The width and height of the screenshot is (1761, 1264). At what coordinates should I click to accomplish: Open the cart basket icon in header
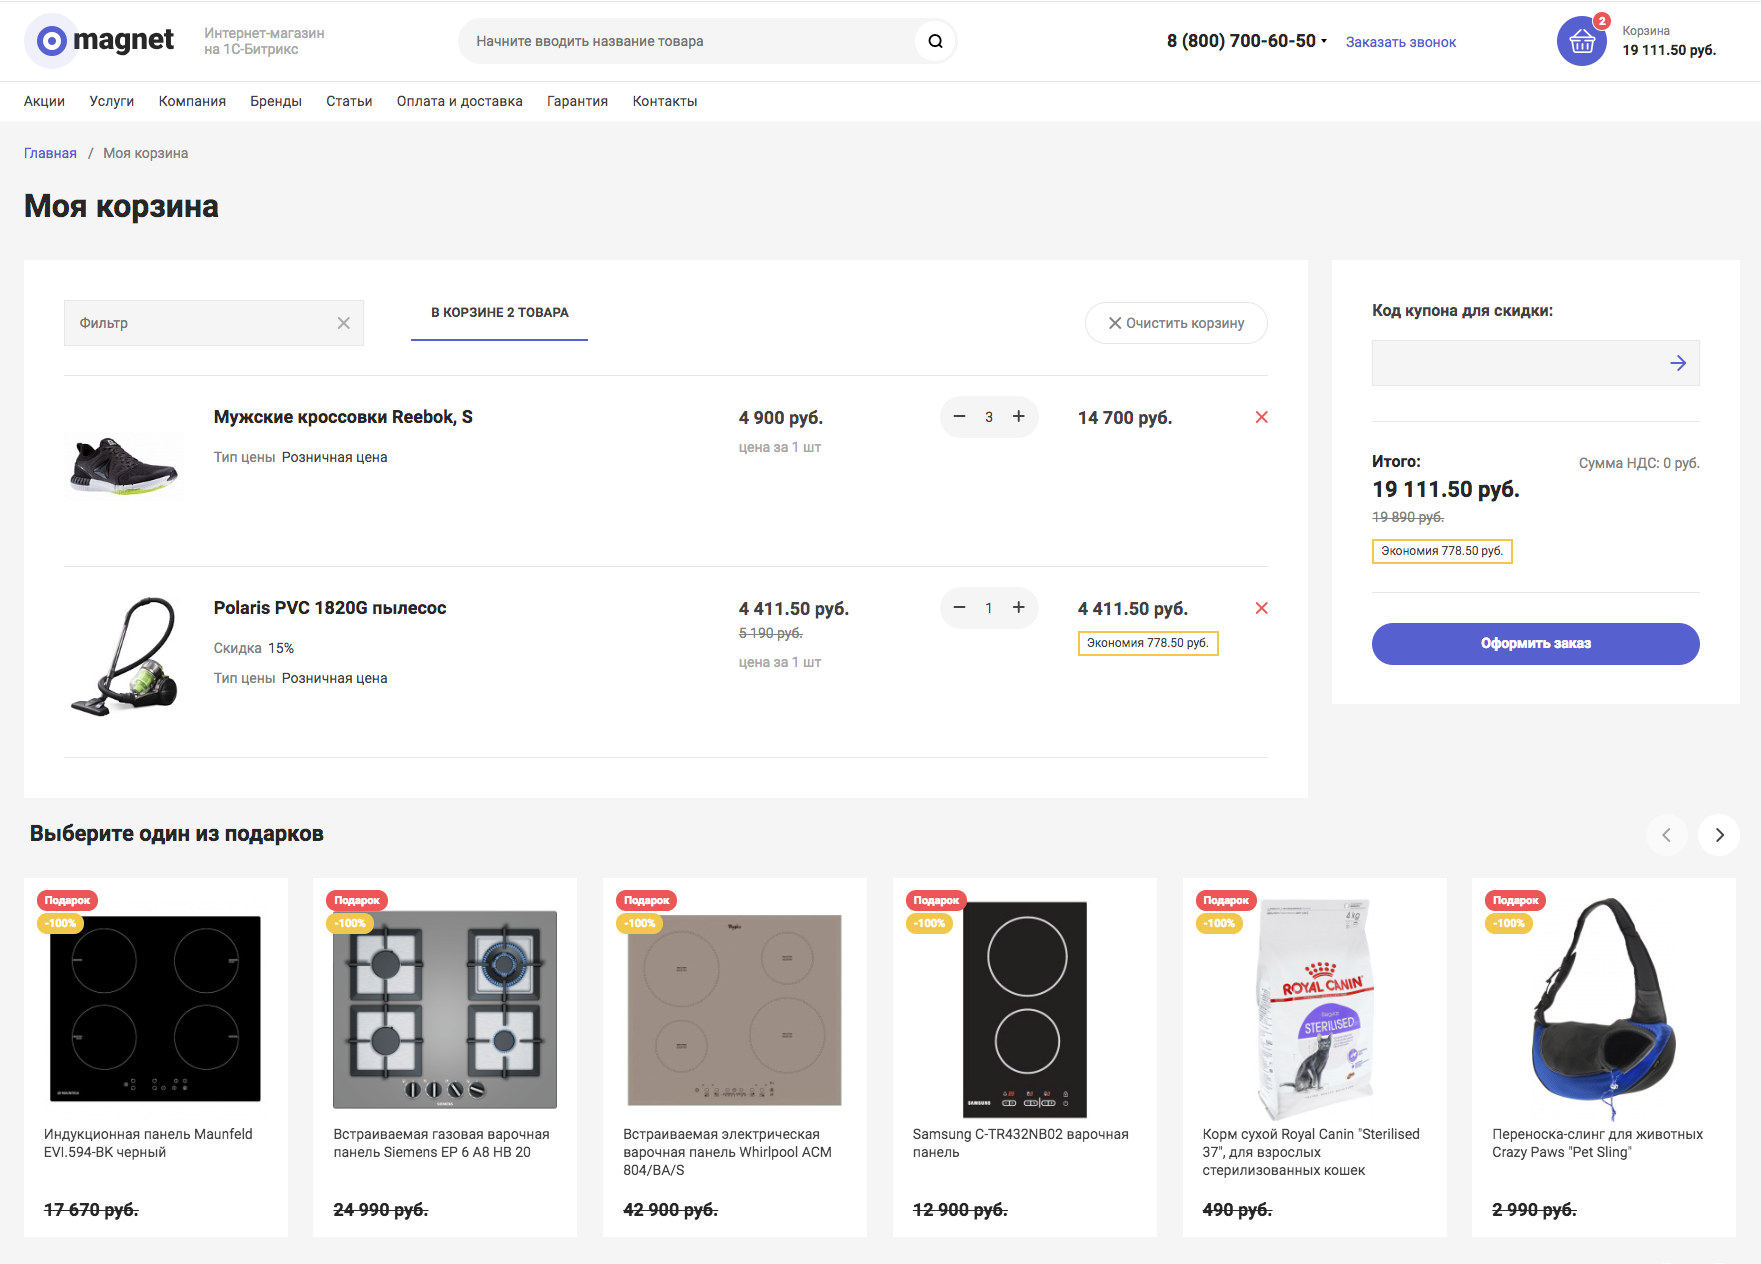(x=1581, y=41)
